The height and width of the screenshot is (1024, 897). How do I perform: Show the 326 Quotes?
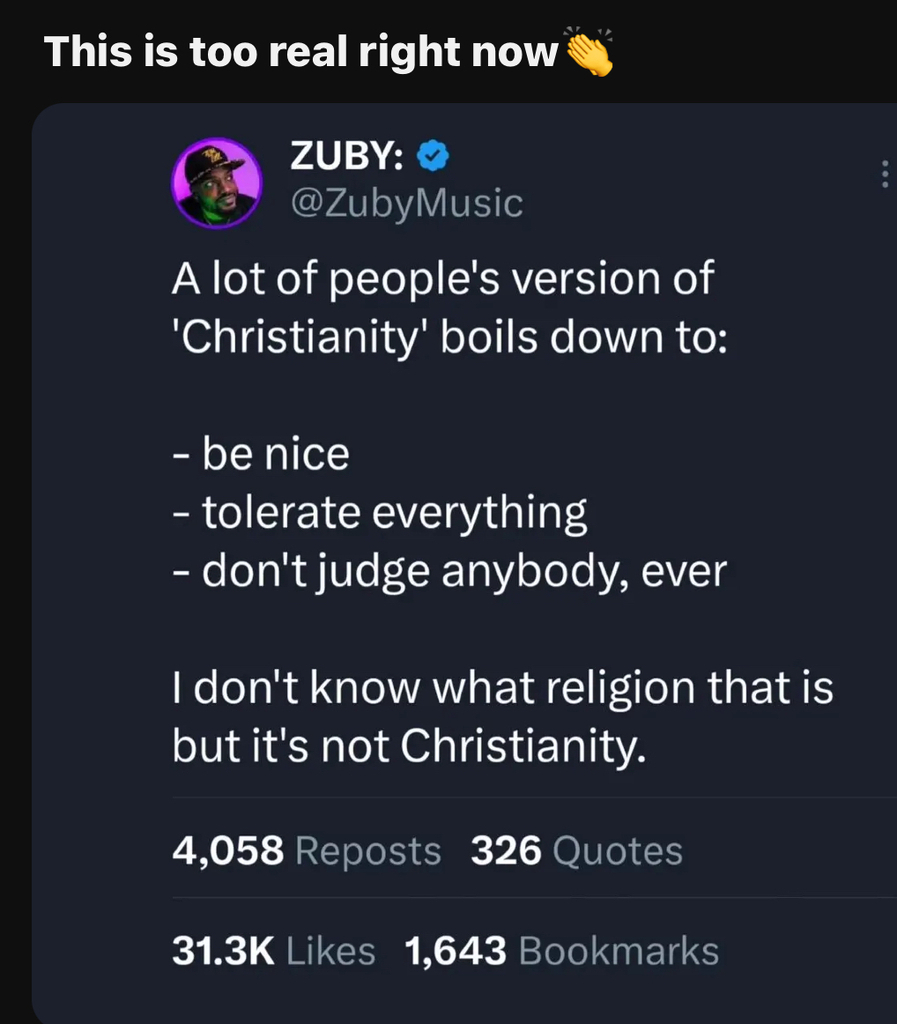click(577, 851)
